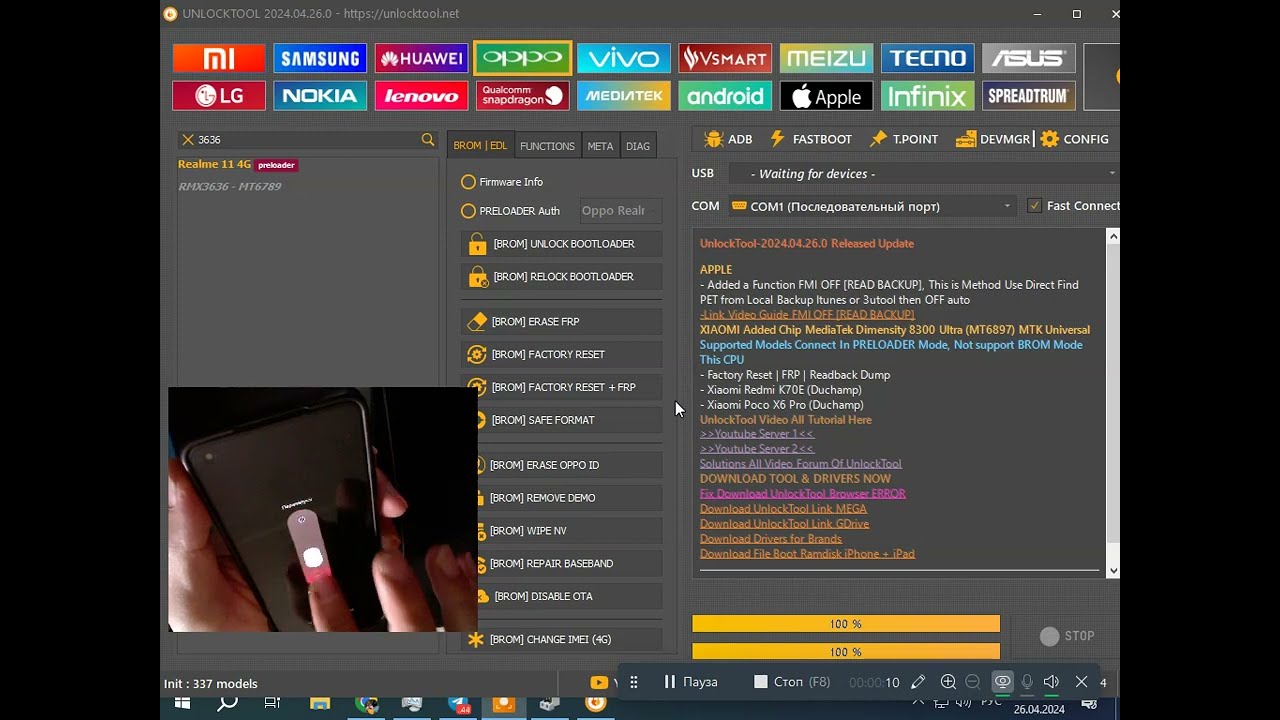
Task: Open Youtube Server 1 link
Action: 757,434
